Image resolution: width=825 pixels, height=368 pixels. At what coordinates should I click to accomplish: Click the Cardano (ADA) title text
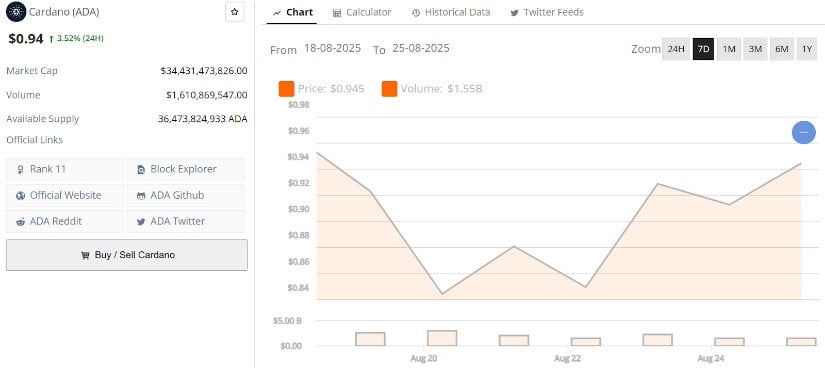click(64, 12)
